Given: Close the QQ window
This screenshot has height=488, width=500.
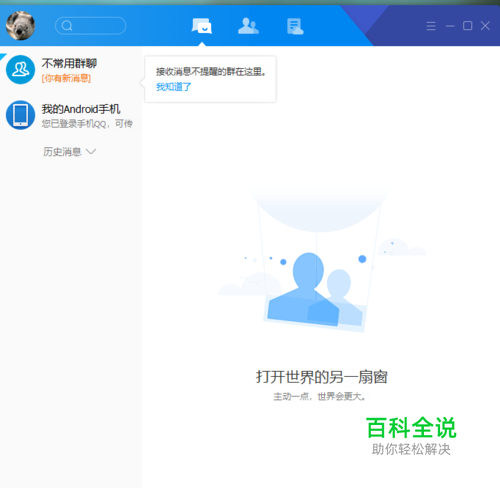Looking at the screenshot, I should point(485,26).
